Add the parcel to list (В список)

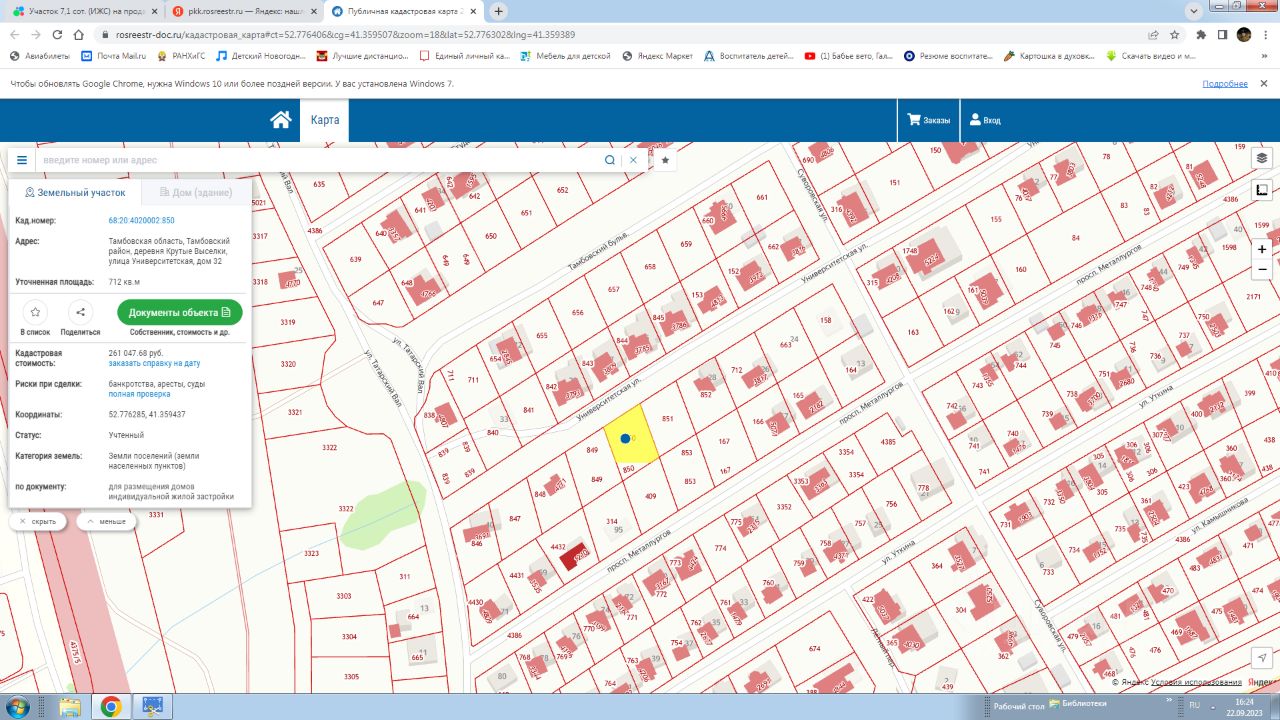tap(35, 312)
